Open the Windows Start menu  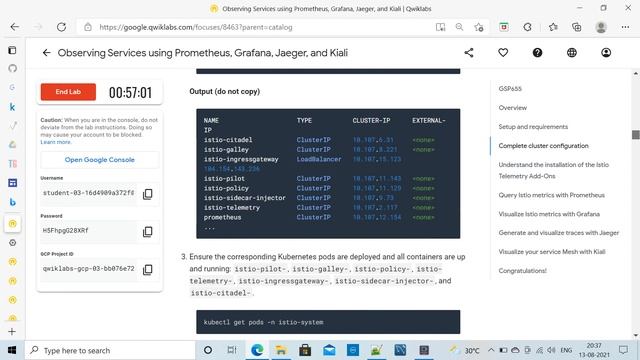click(12, 350)
